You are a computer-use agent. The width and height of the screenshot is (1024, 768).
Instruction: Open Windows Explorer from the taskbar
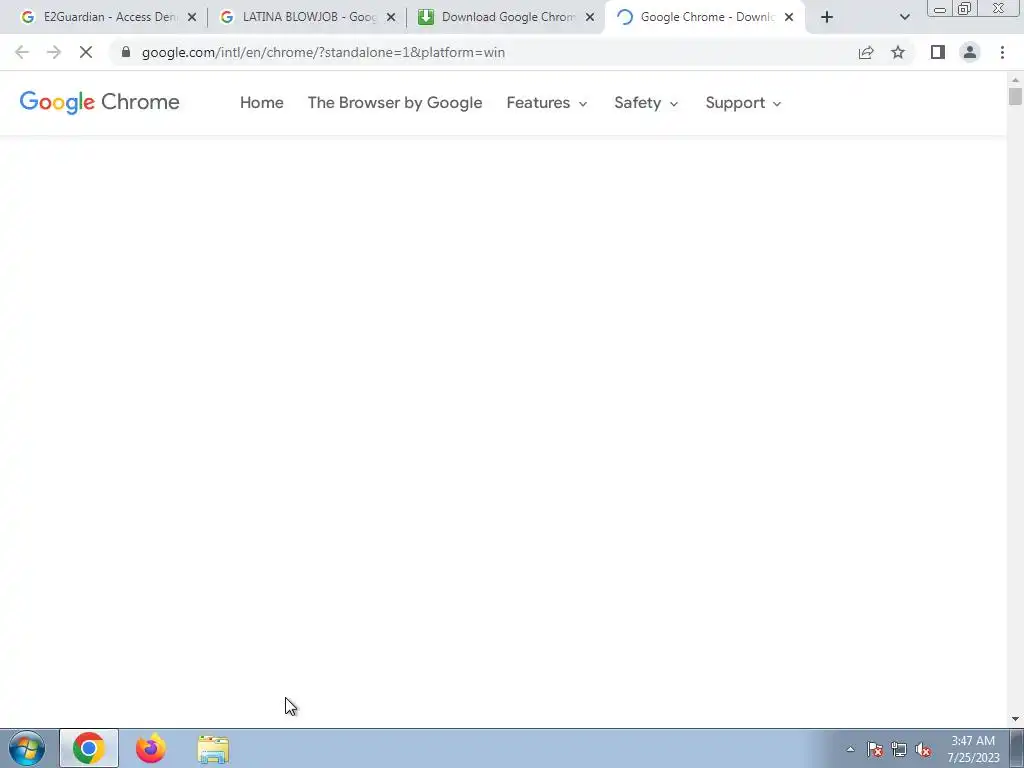(213, 749)
